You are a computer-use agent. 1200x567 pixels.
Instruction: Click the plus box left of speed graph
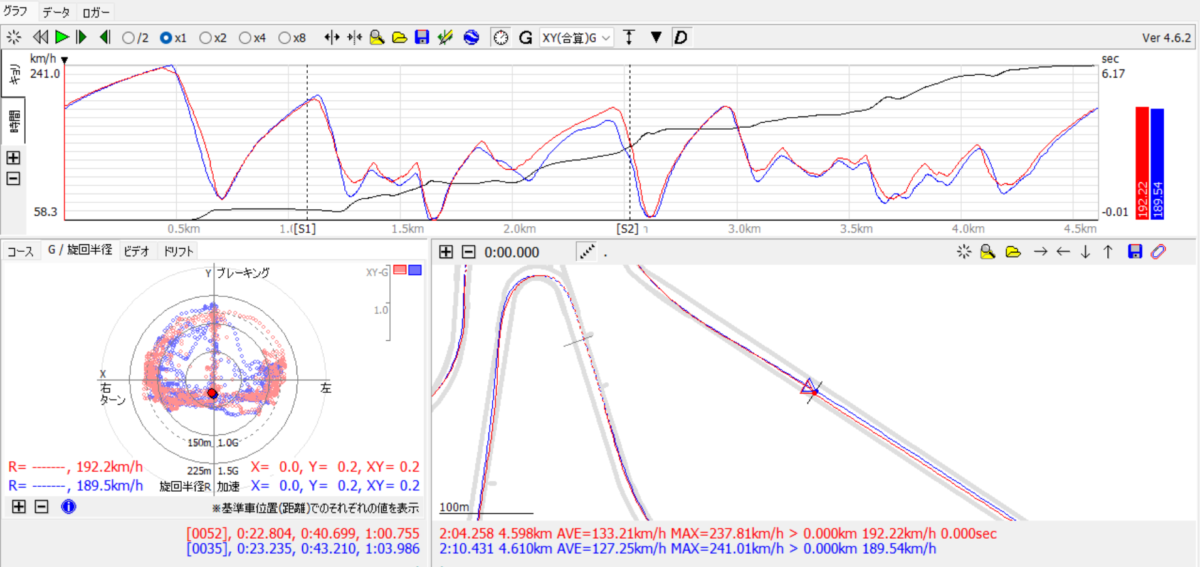(x=13, y=157)
